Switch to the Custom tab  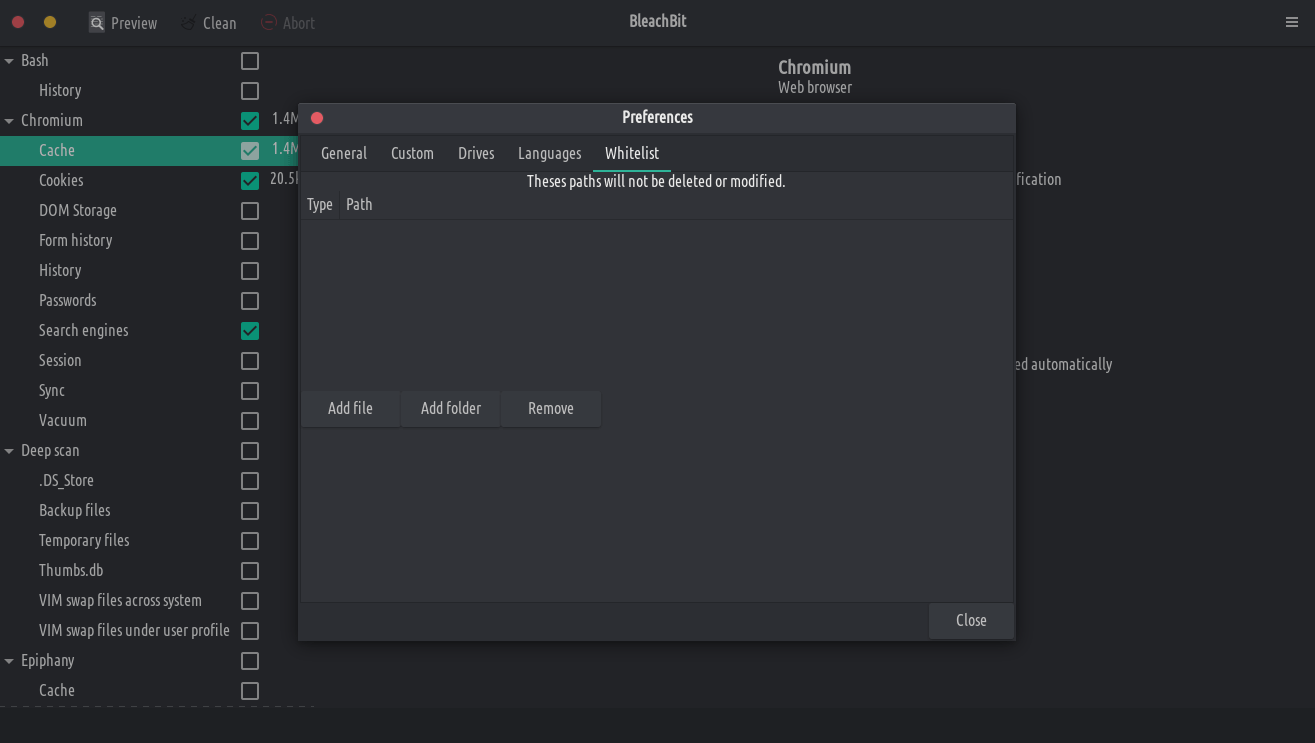[x=412, y=153]
